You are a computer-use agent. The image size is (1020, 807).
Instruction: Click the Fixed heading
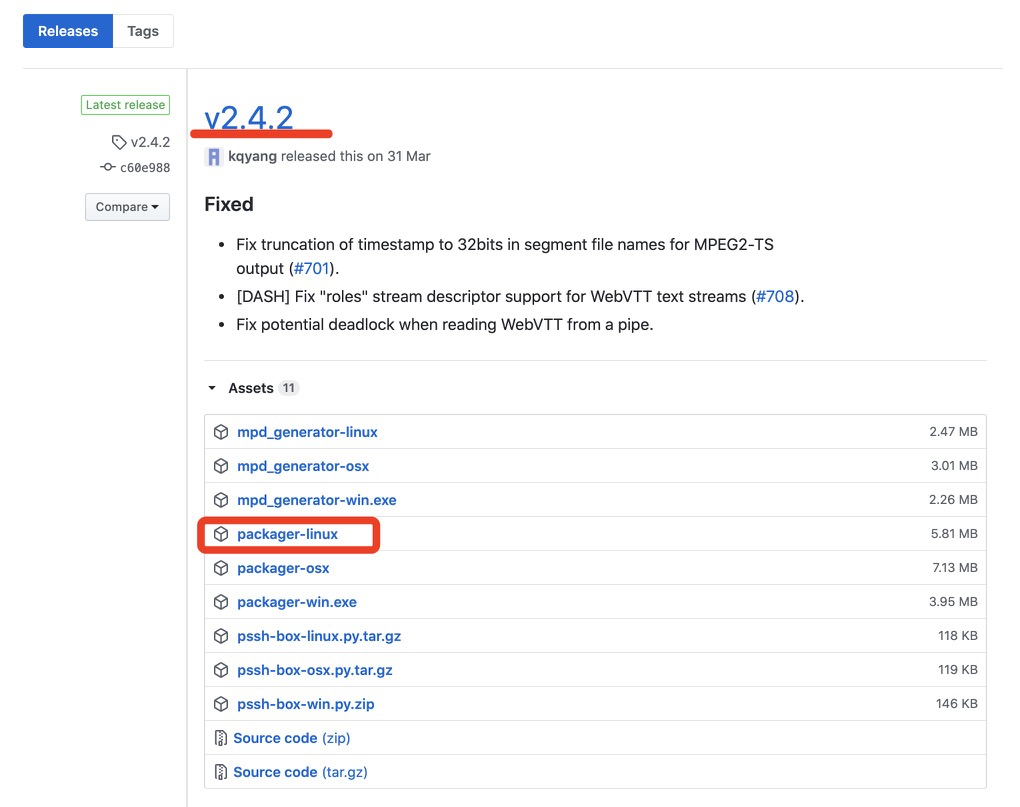[229, 204]
